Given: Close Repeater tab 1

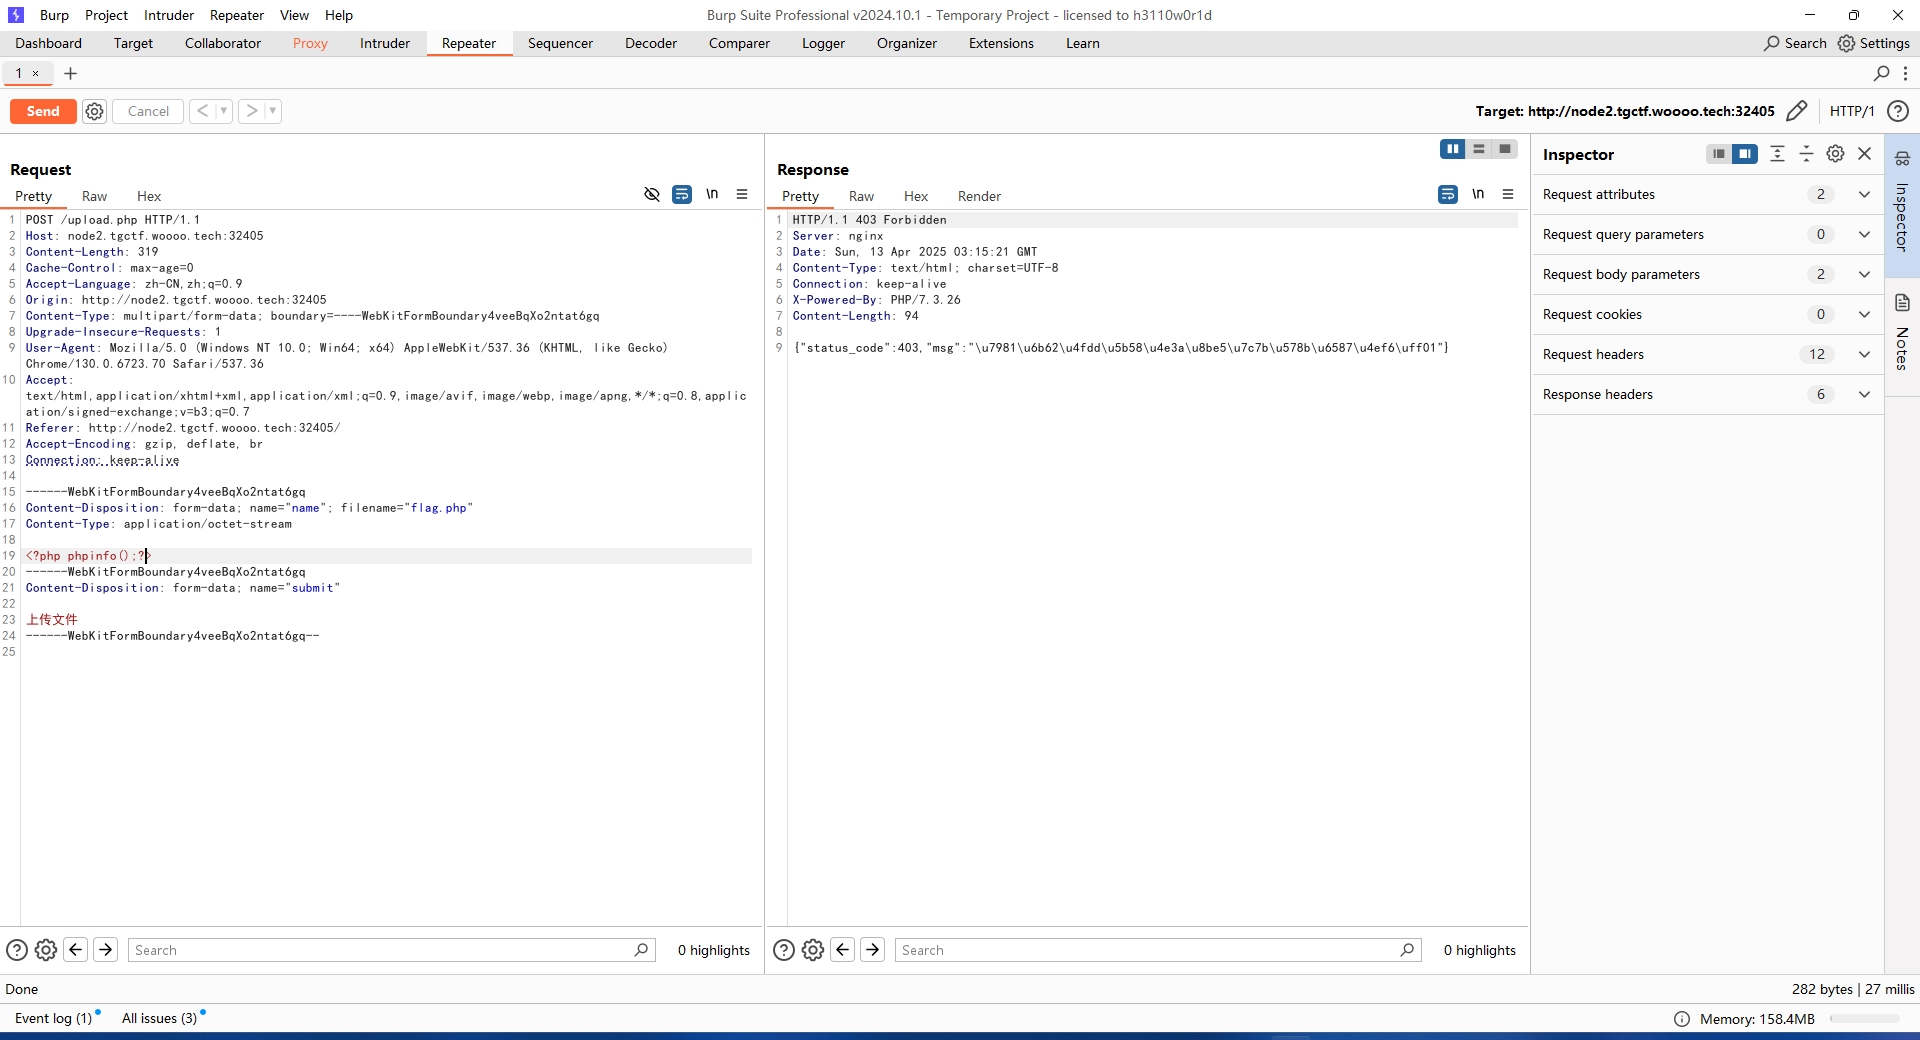Looking at the screenshot, I should coord(35,73).
